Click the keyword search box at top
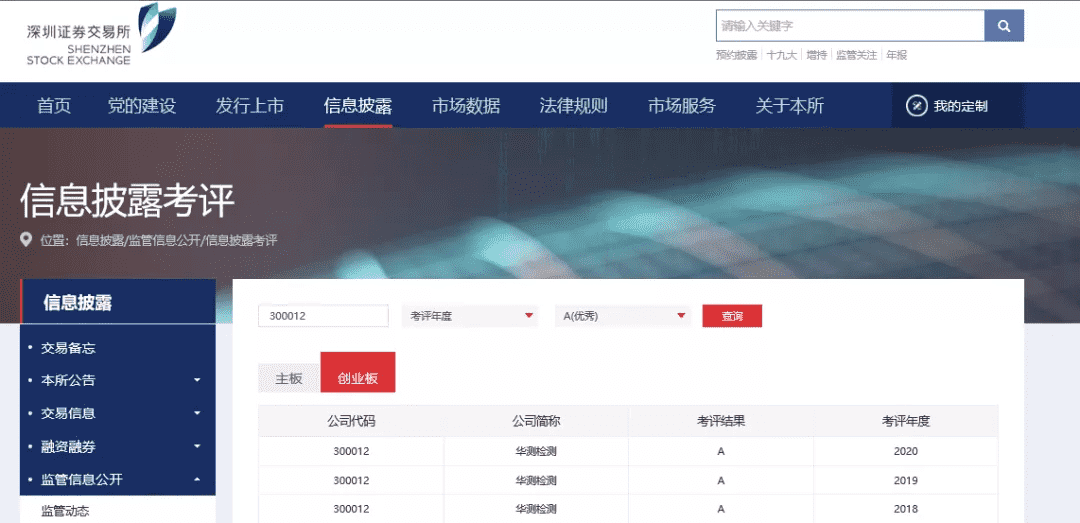 [x=850, y=26]
